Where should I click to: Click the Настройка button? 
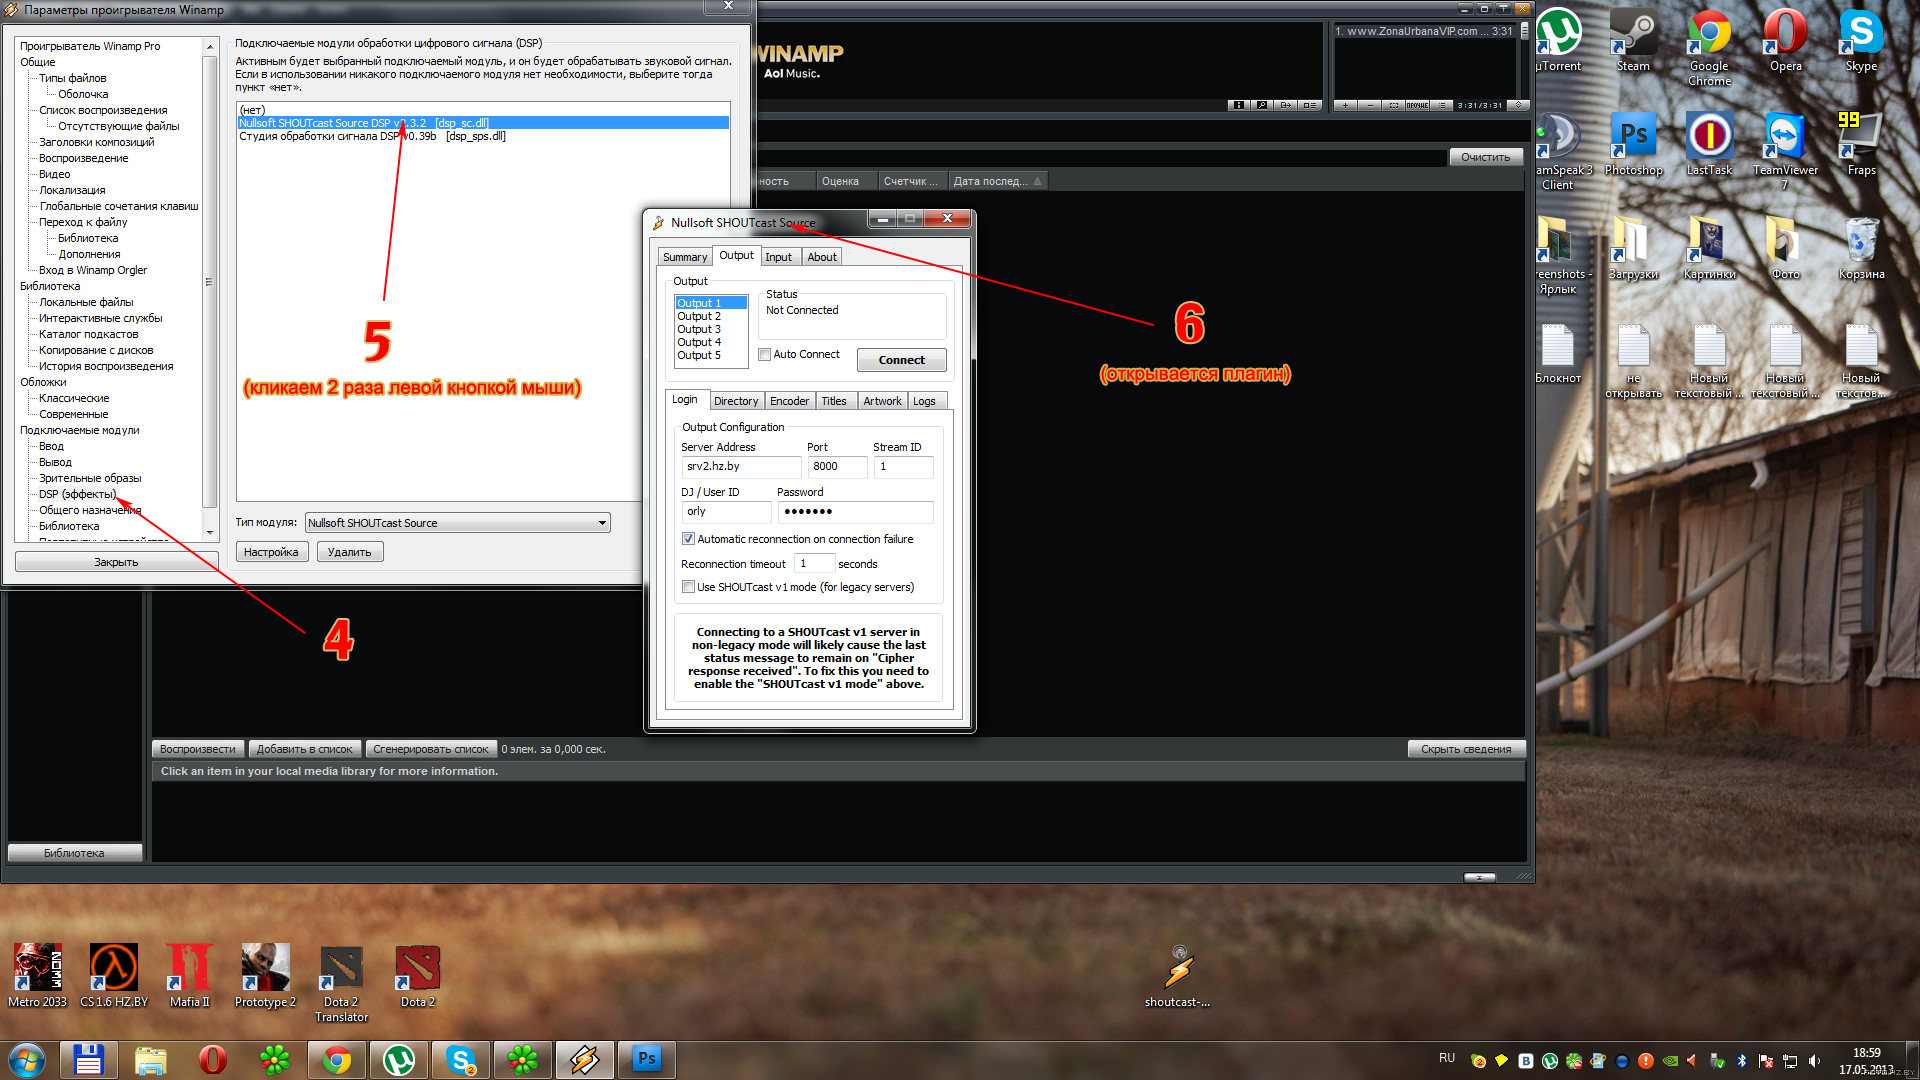(x=271, y=552)
